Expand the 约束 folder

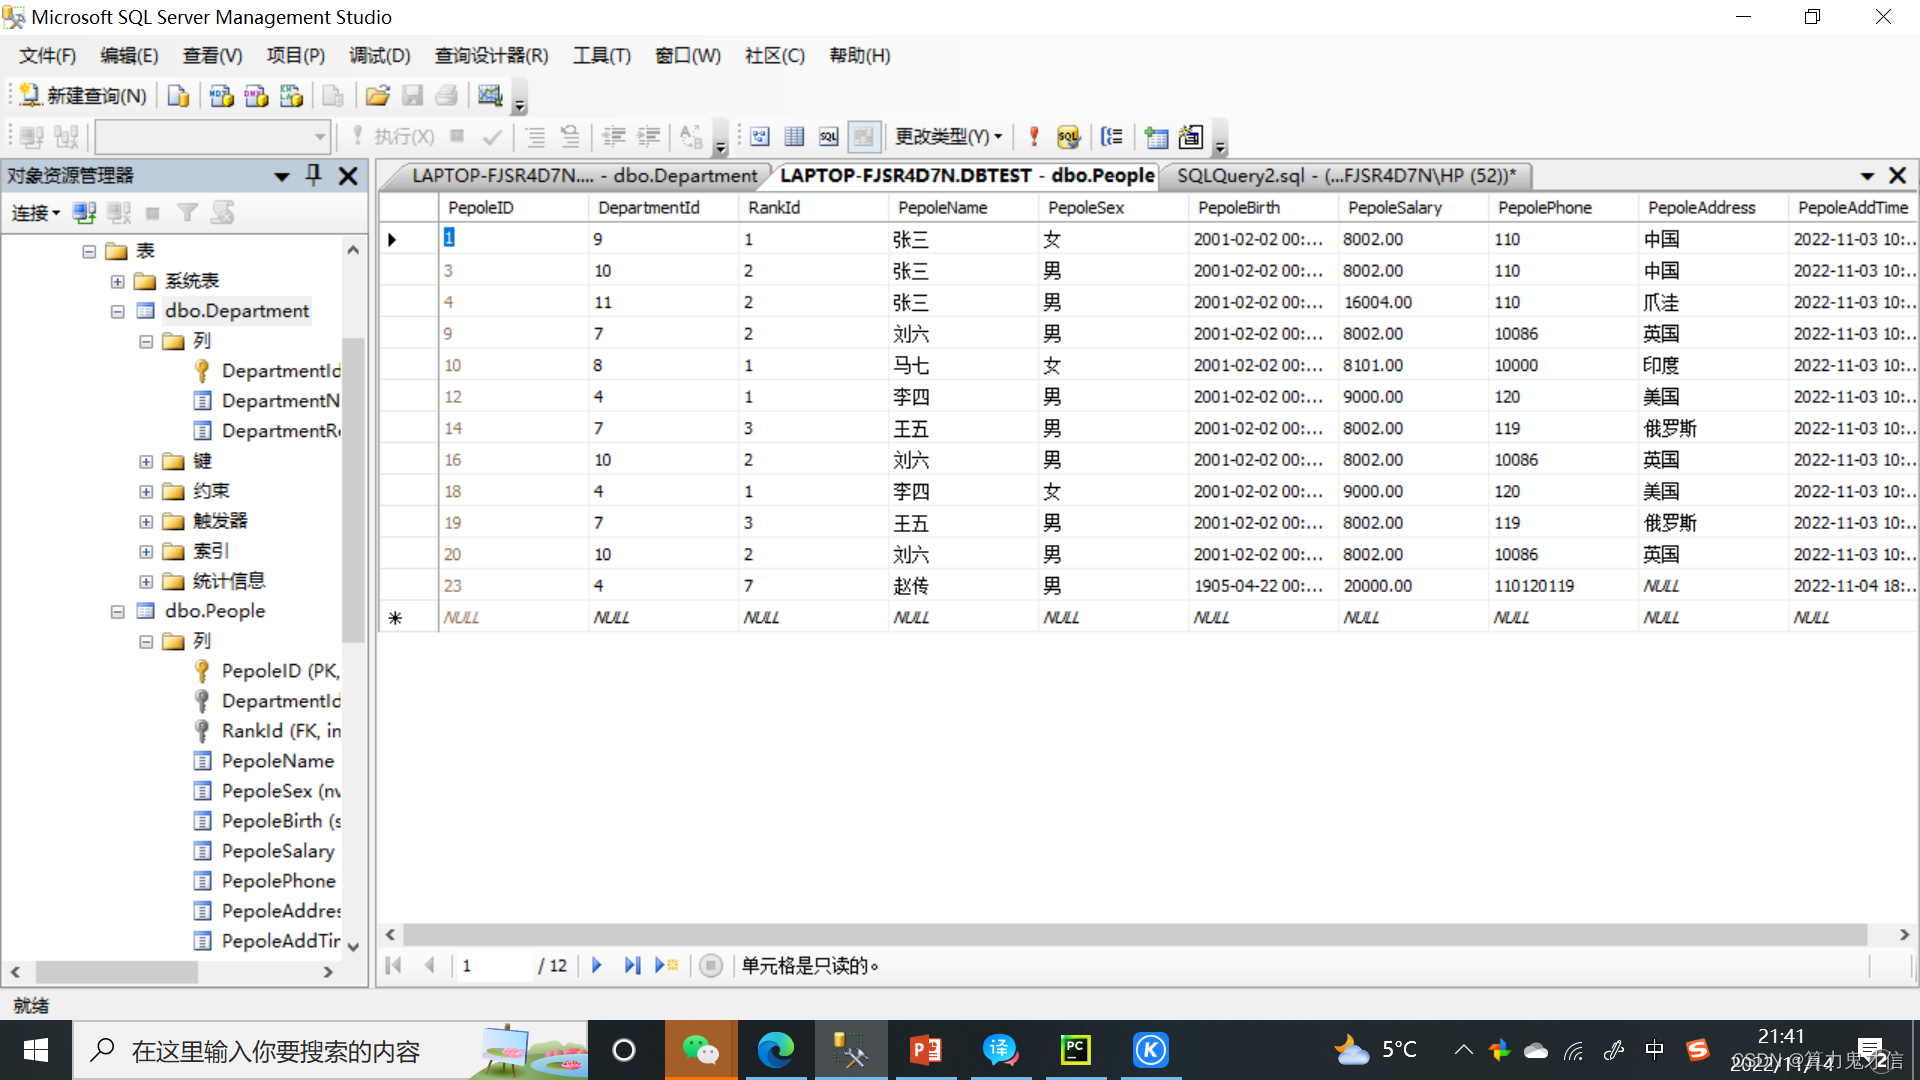pos(146,491)
